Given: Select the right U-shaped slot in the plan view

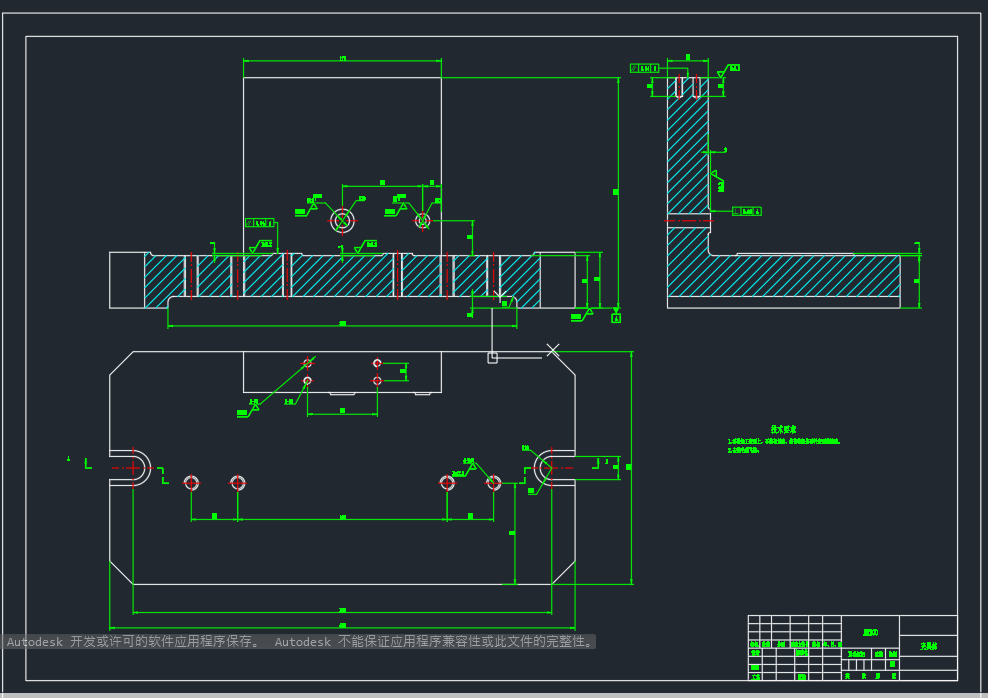Looking at the screenshot, I should [x=554, y=468].
